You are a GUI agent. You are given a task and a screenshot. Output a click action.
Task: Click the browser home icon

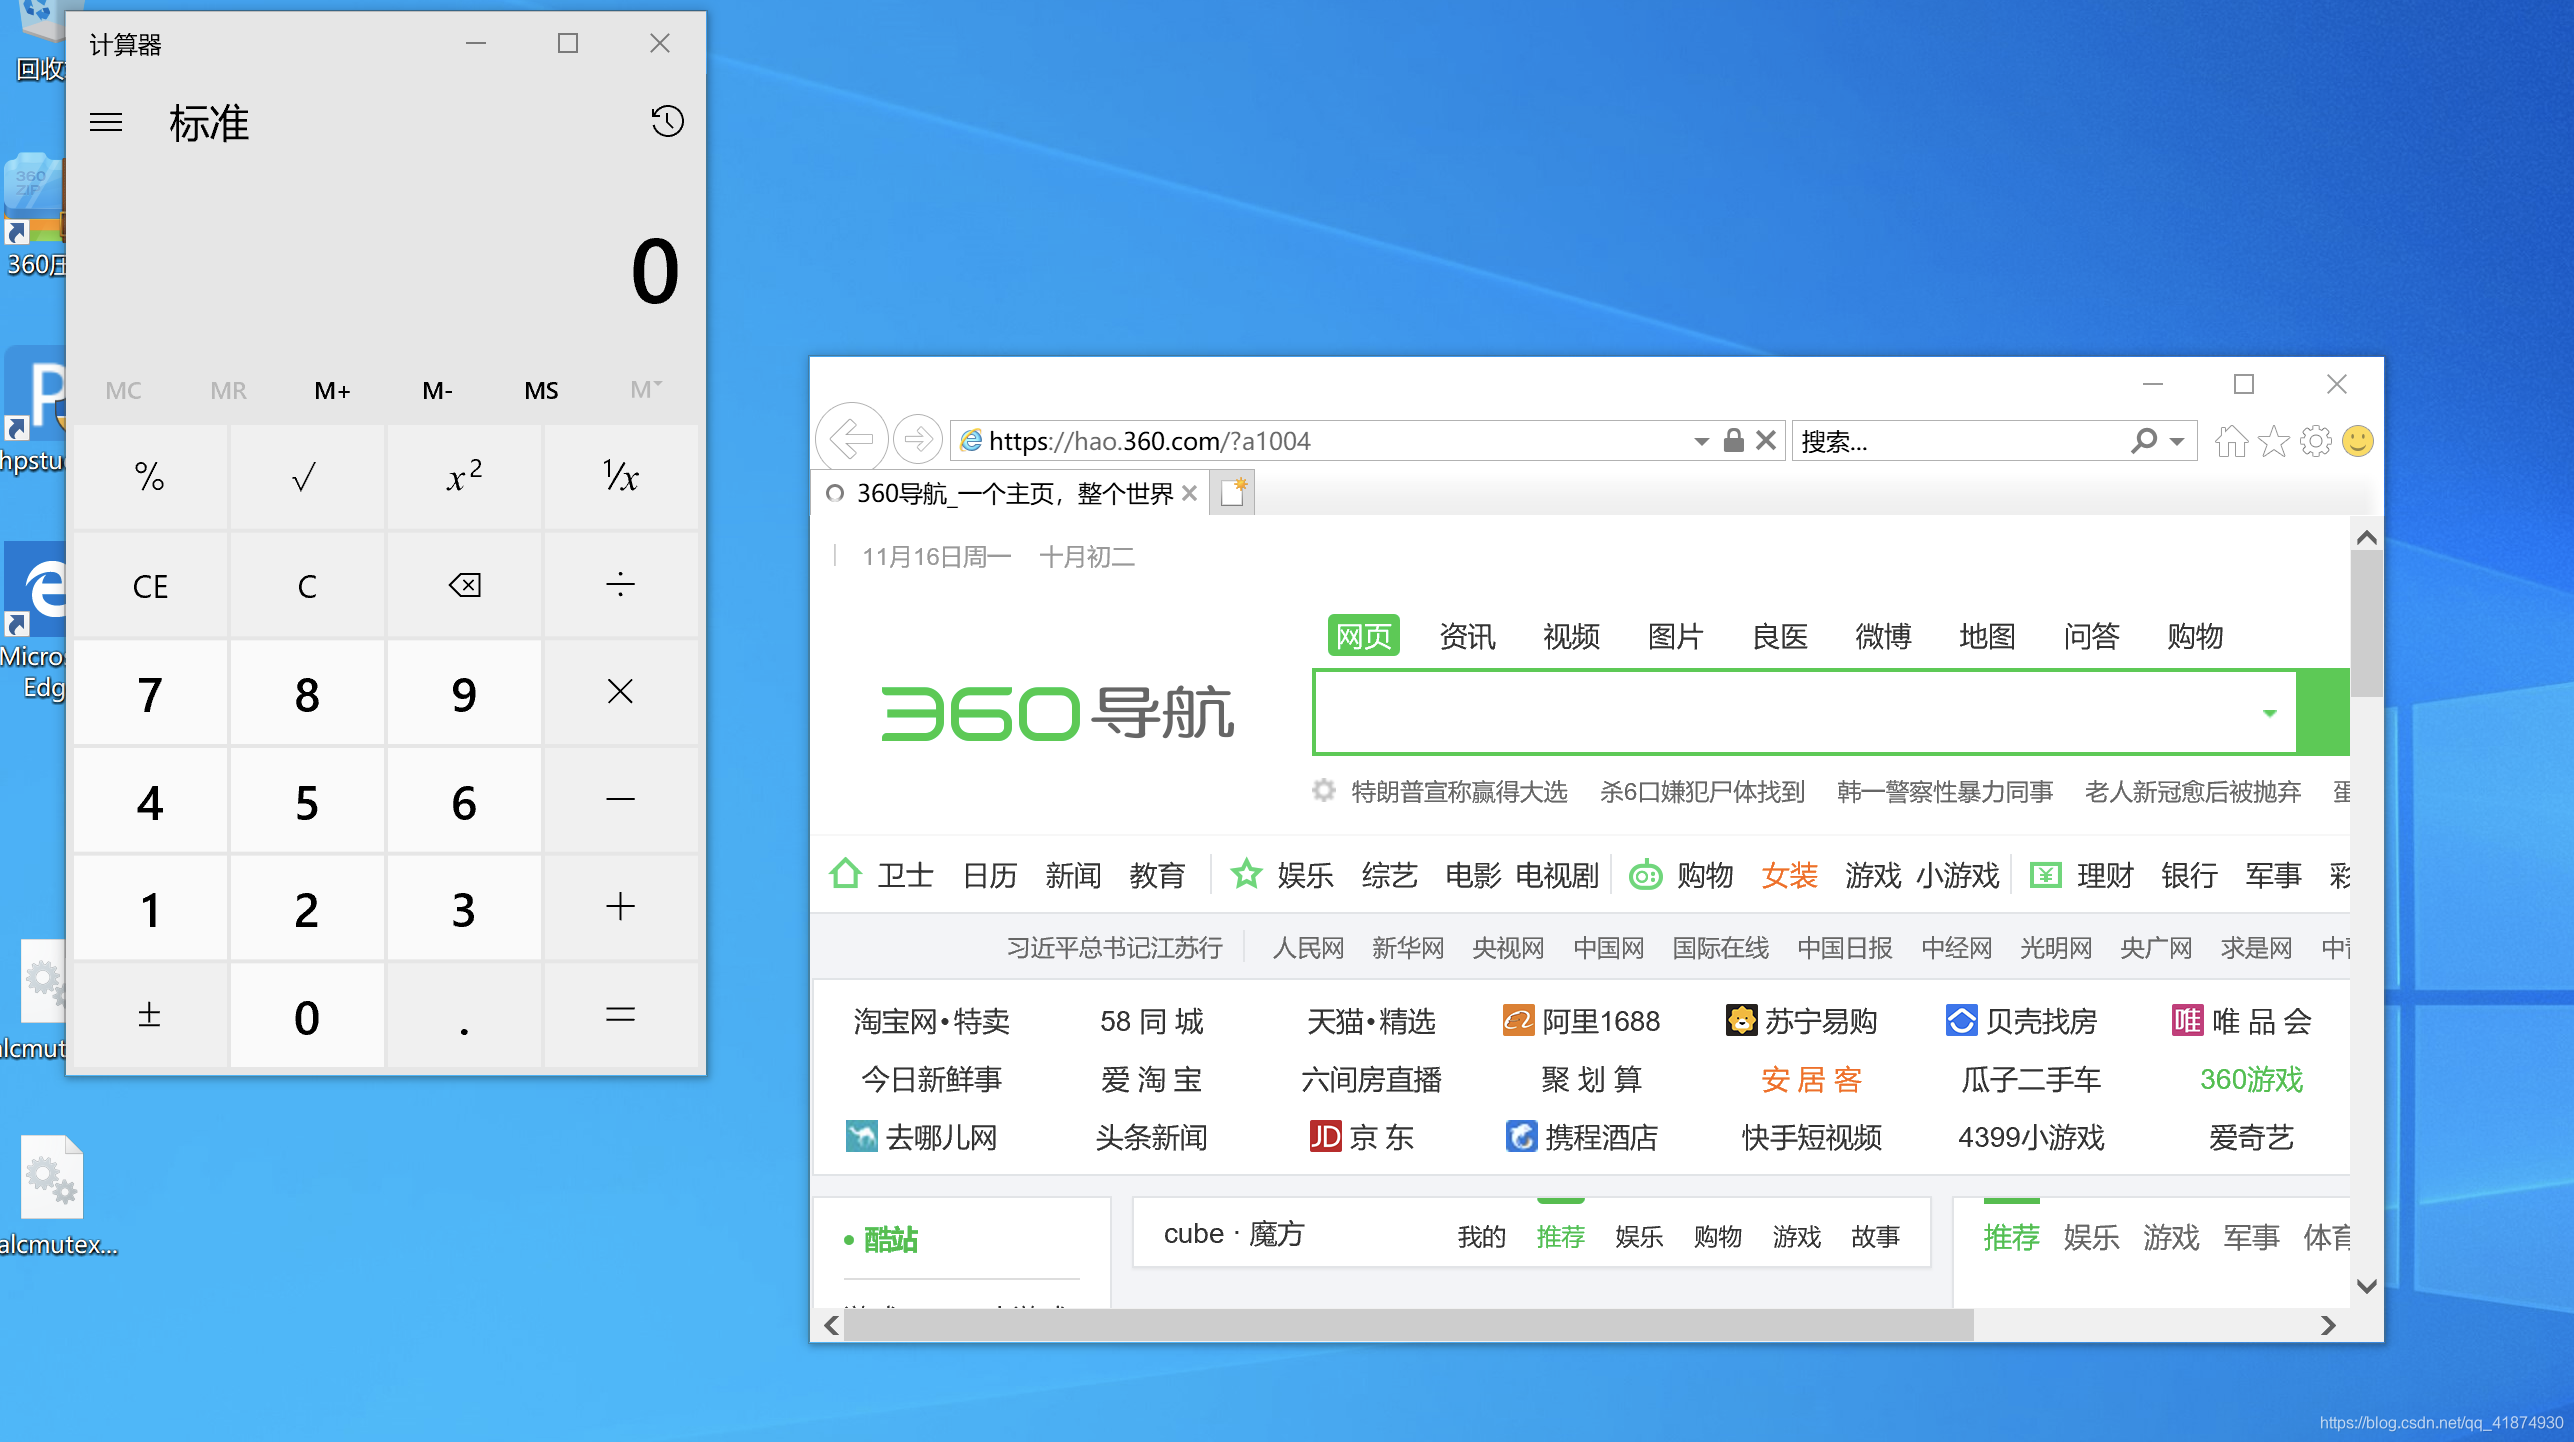[2230, 440]
